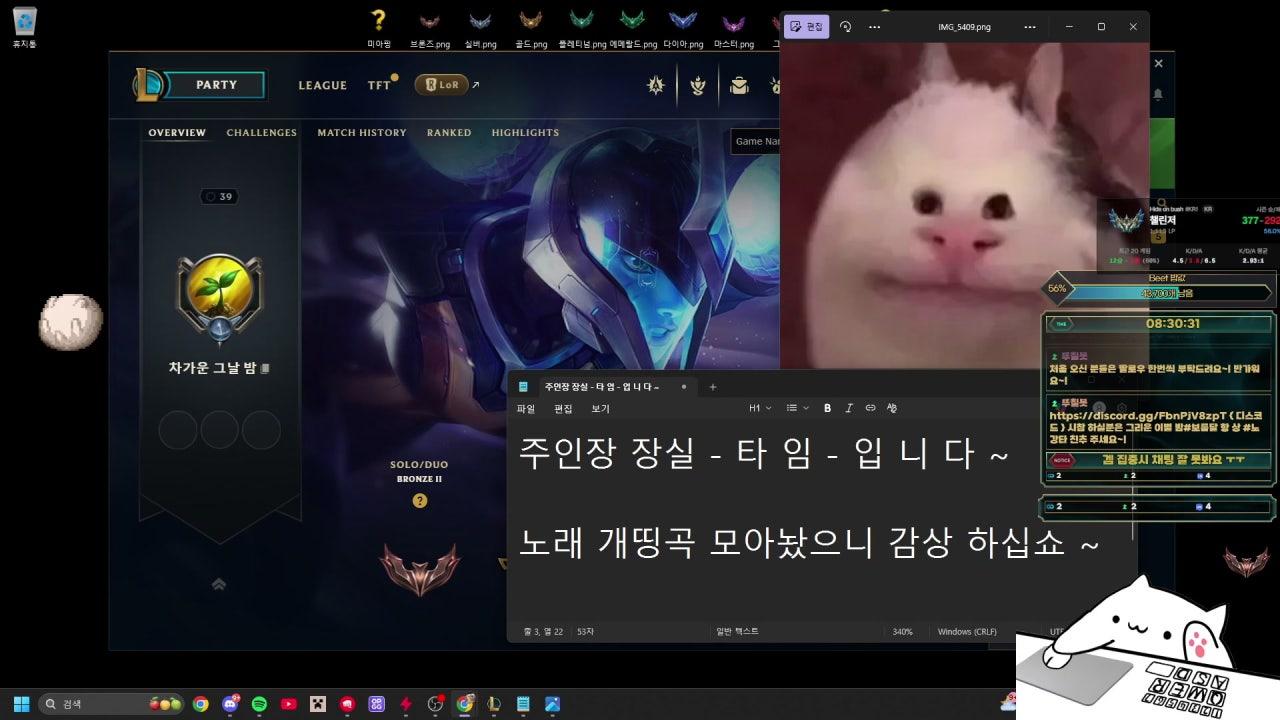
Task: Select the 브론즈.png desktop file
Action: pos(429,28)
